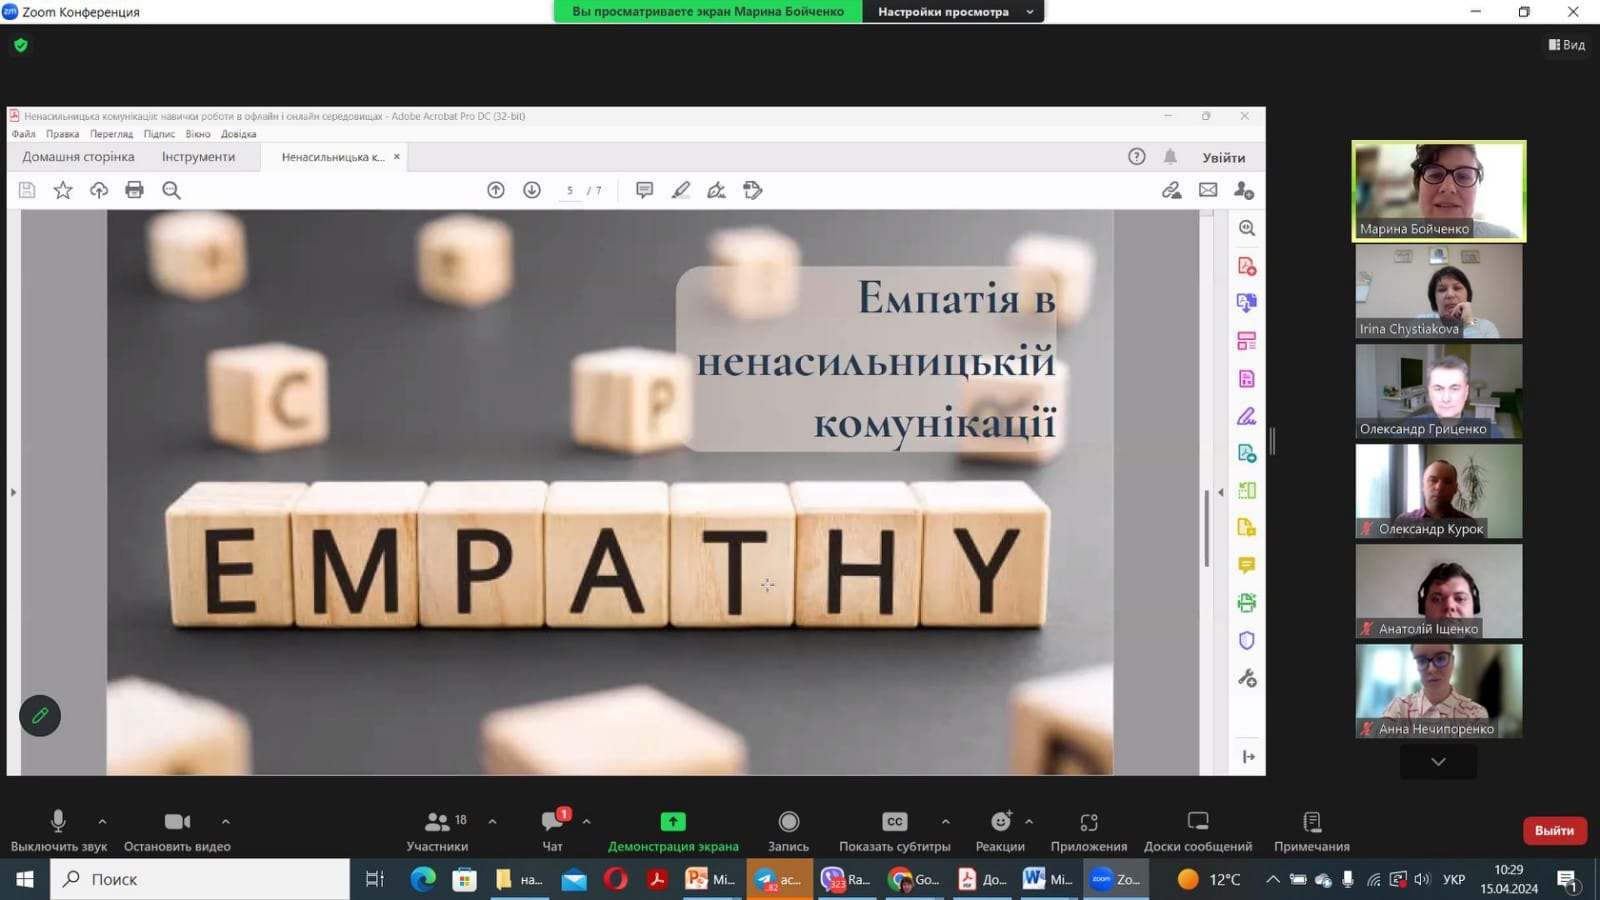Screen dimensions: 1600x900
Task: Click the encryption shield icon
Action: point(21,45)
